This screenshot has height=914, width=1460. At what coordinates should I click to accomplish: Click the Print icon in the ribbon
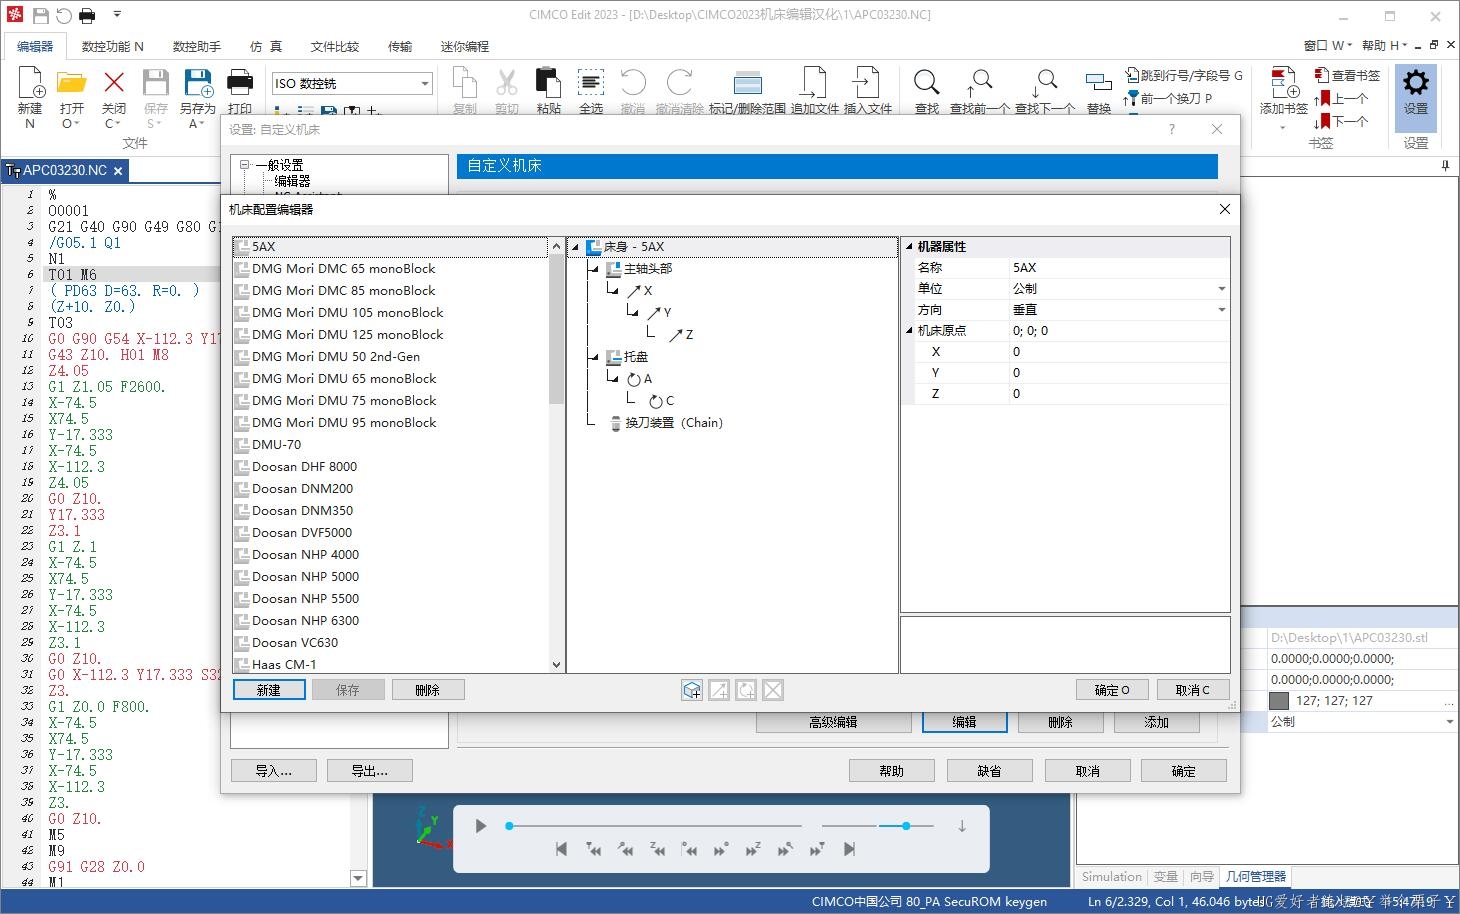click(x=240, y=83)
